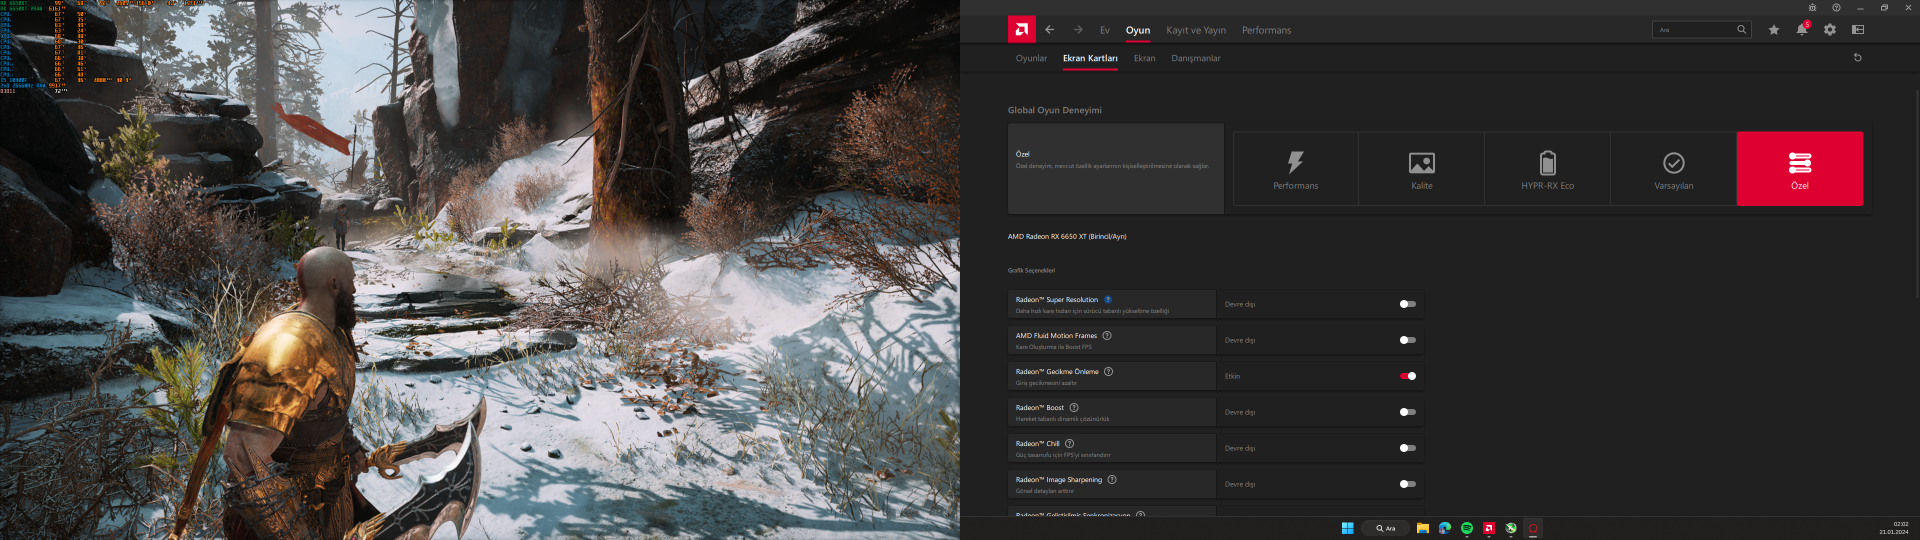The height and width of the screenshot is (540, 1920).
Task: Open the Xbox-style green taskbar icon
Action: point(1511,528)
